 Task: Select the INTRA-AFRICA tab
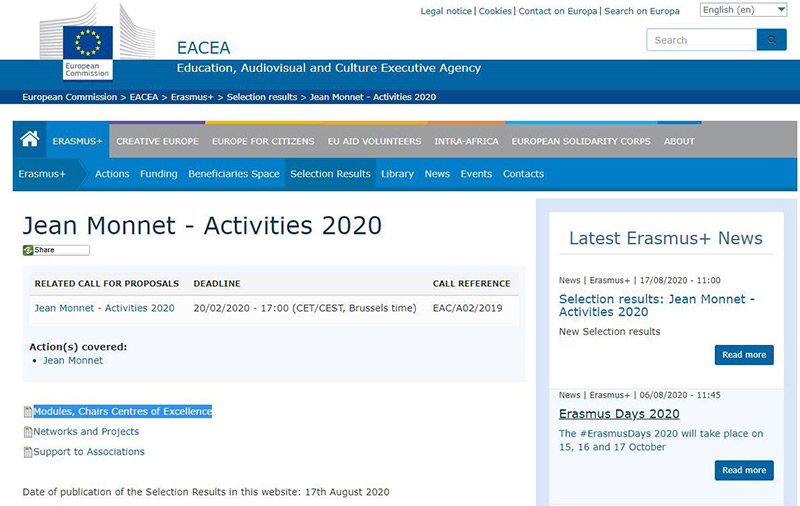point(466,141)
